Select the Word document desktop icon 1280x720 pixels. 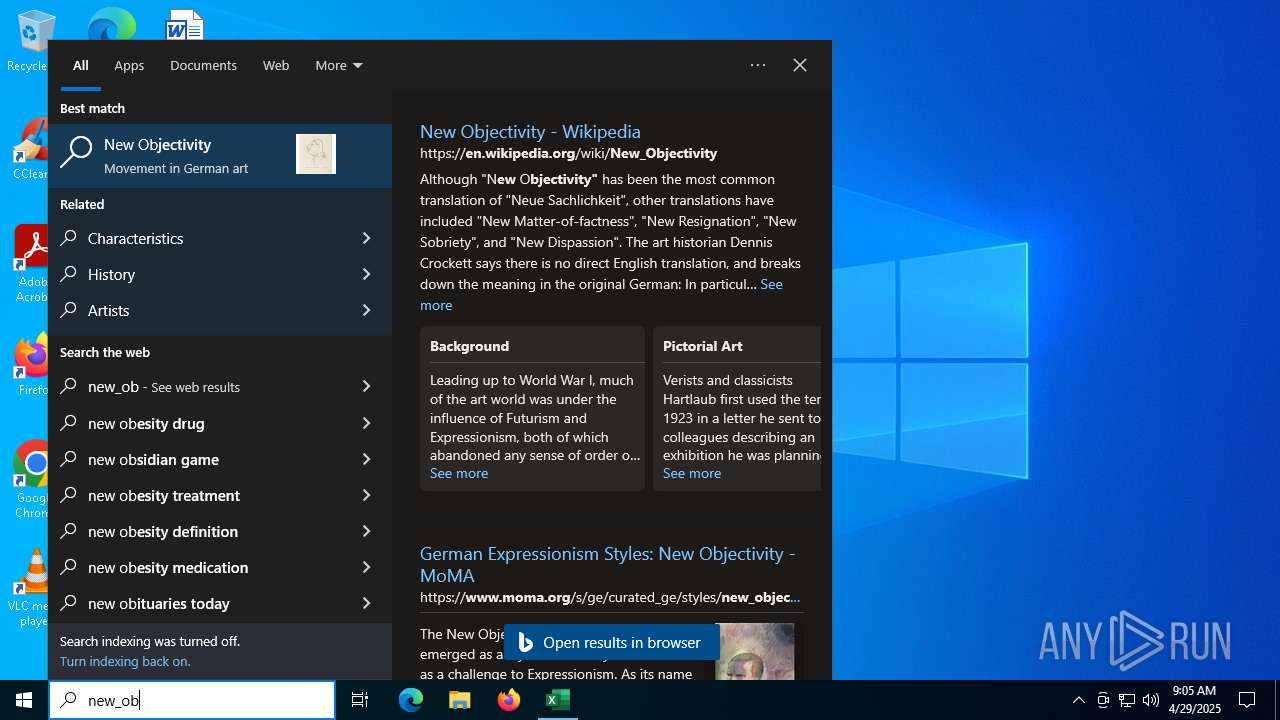click(x=185, y=24)
